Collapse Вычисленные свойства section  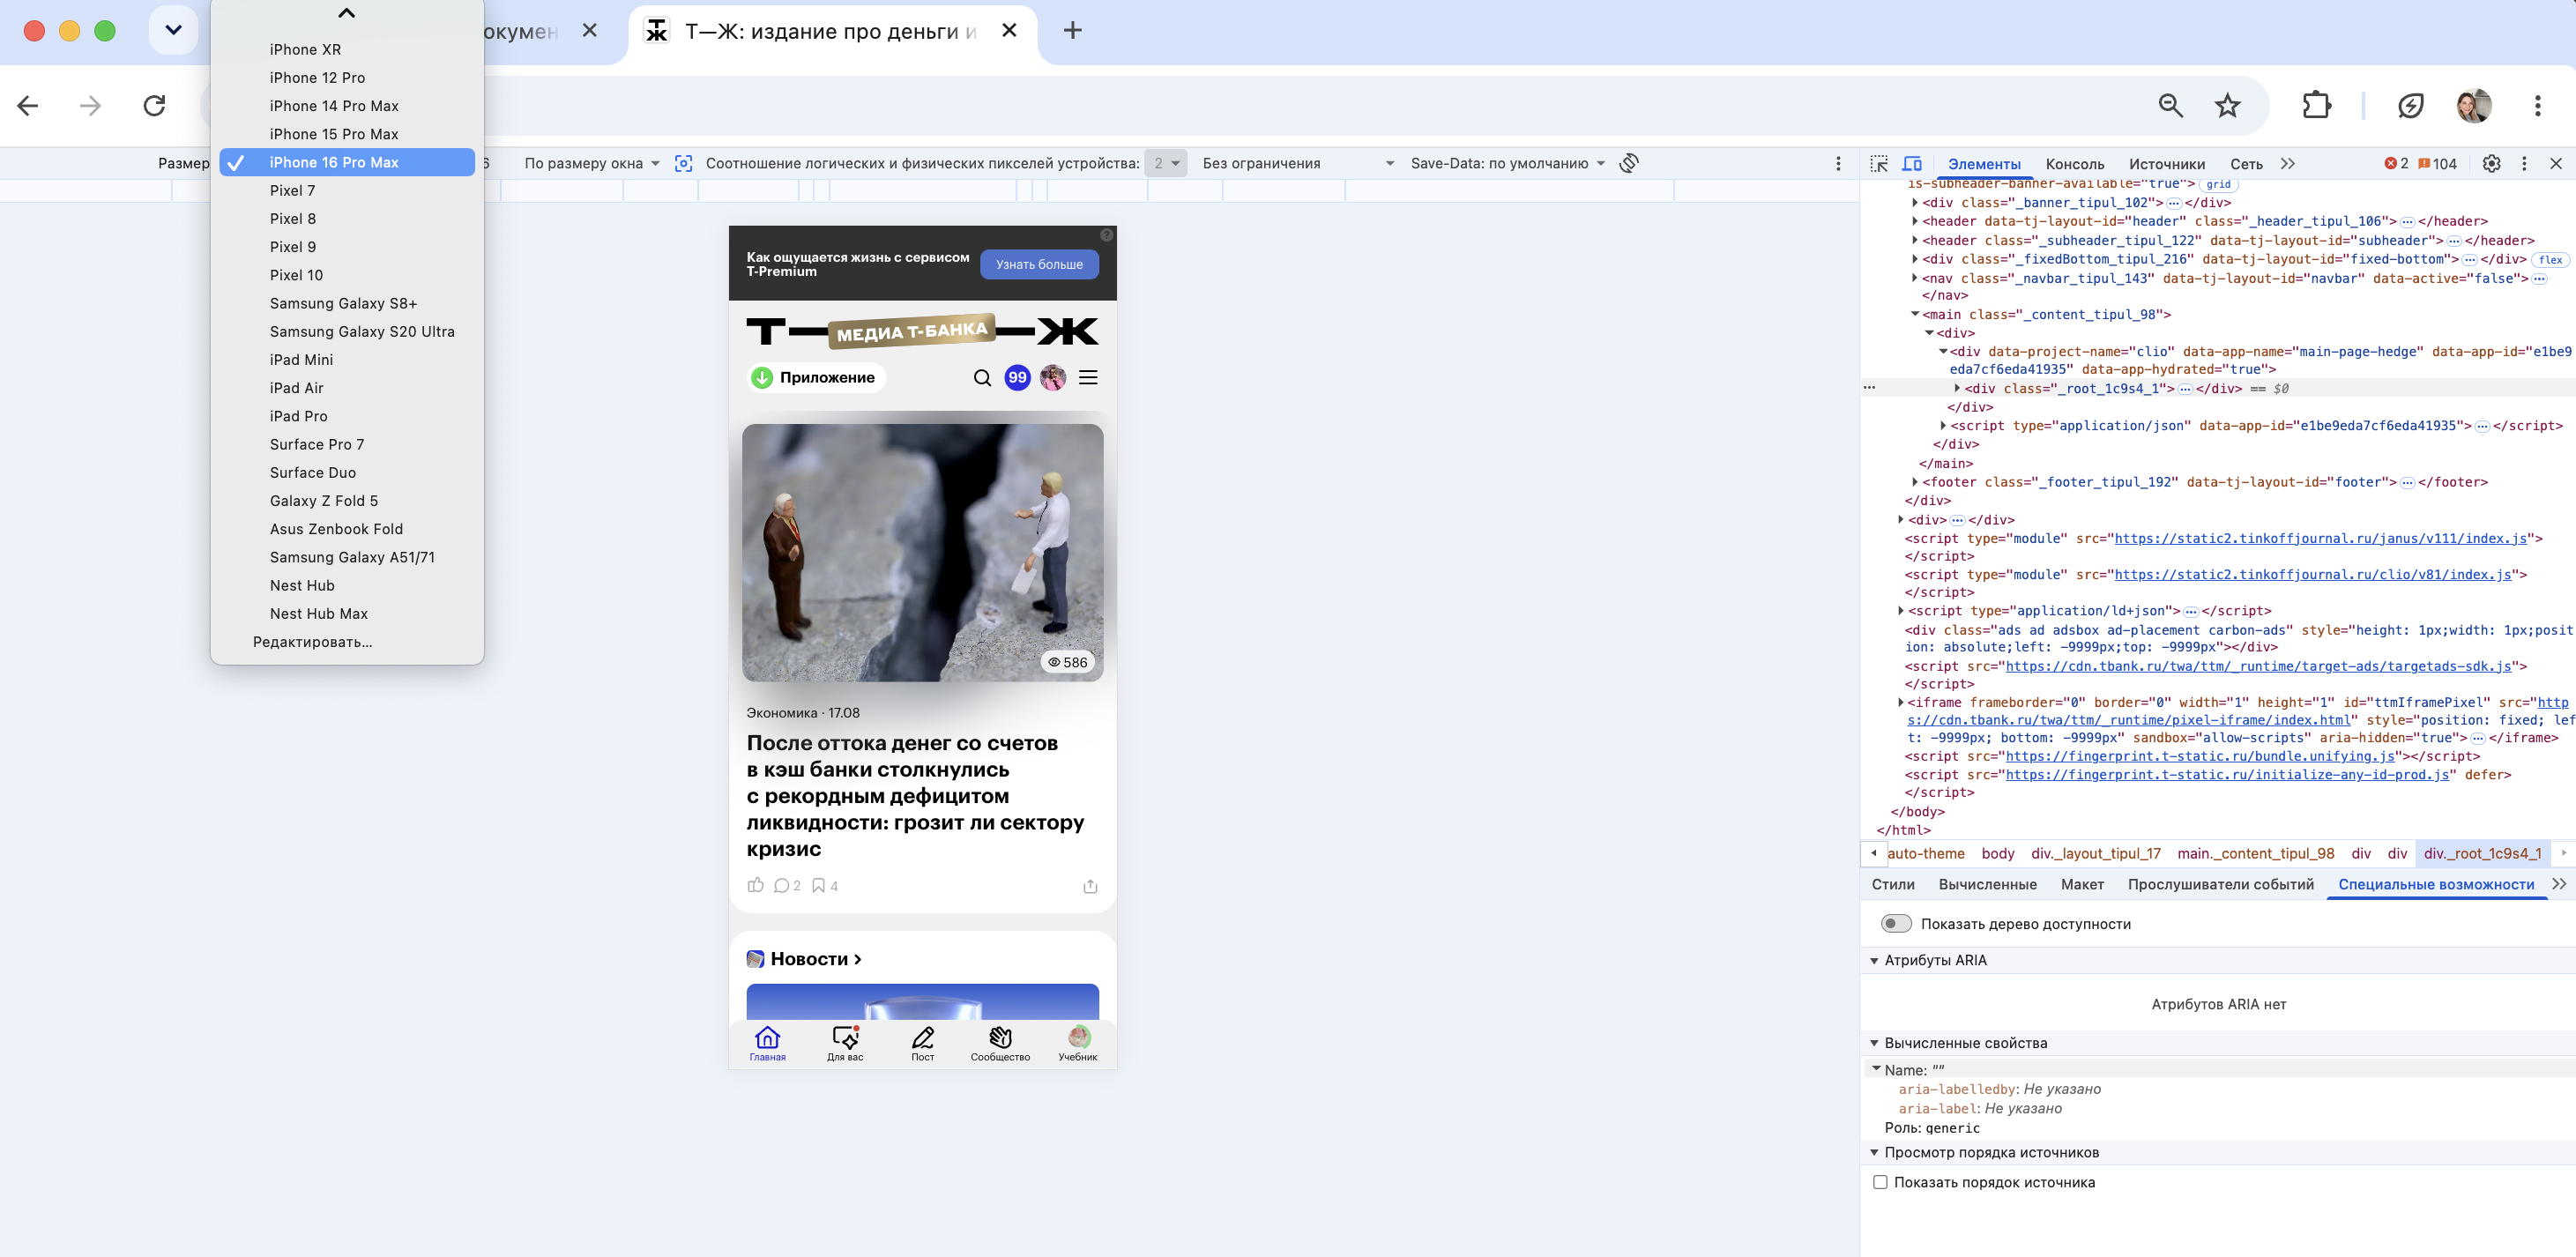point(1874,1043)
